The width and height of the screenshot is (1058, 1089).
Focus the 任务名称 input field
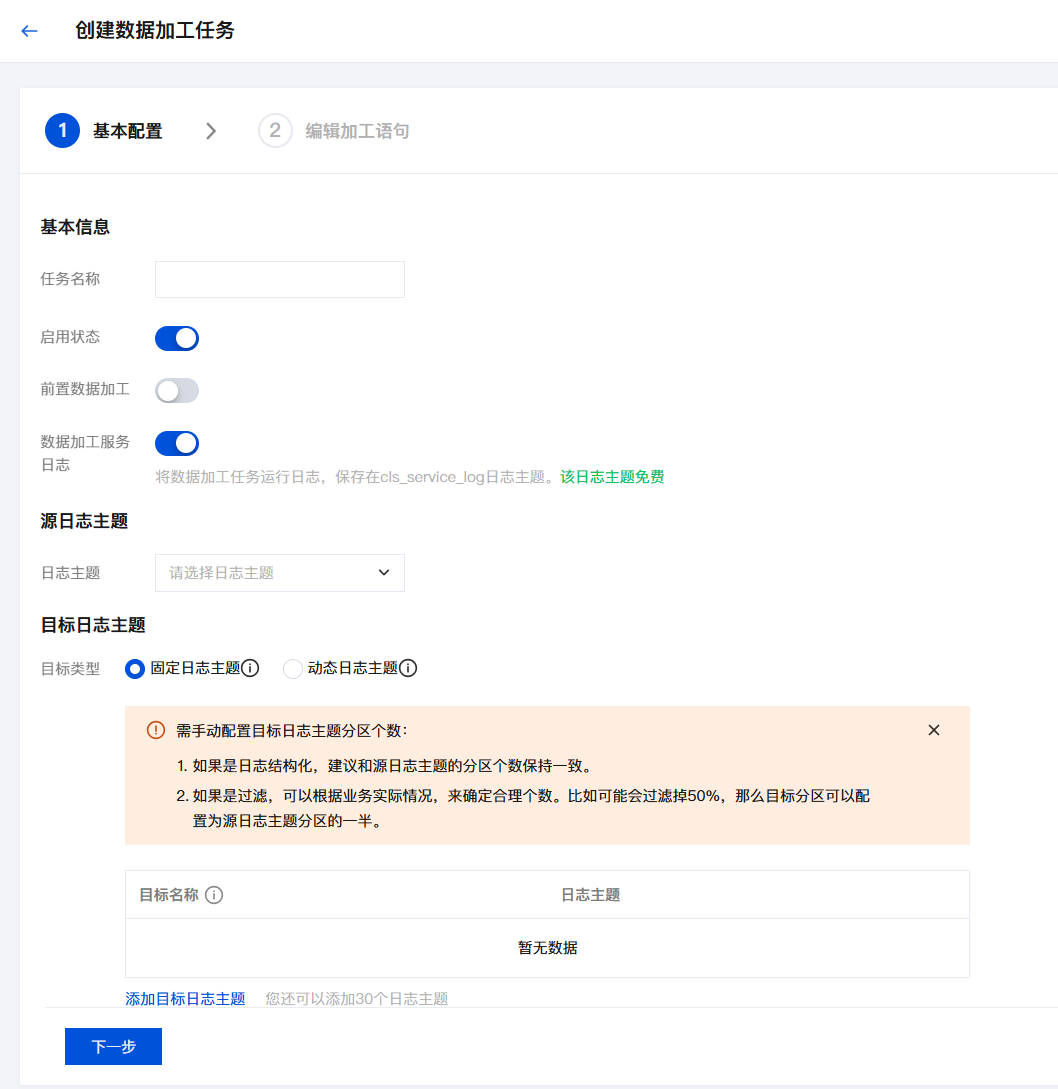(x=279, y=279)
